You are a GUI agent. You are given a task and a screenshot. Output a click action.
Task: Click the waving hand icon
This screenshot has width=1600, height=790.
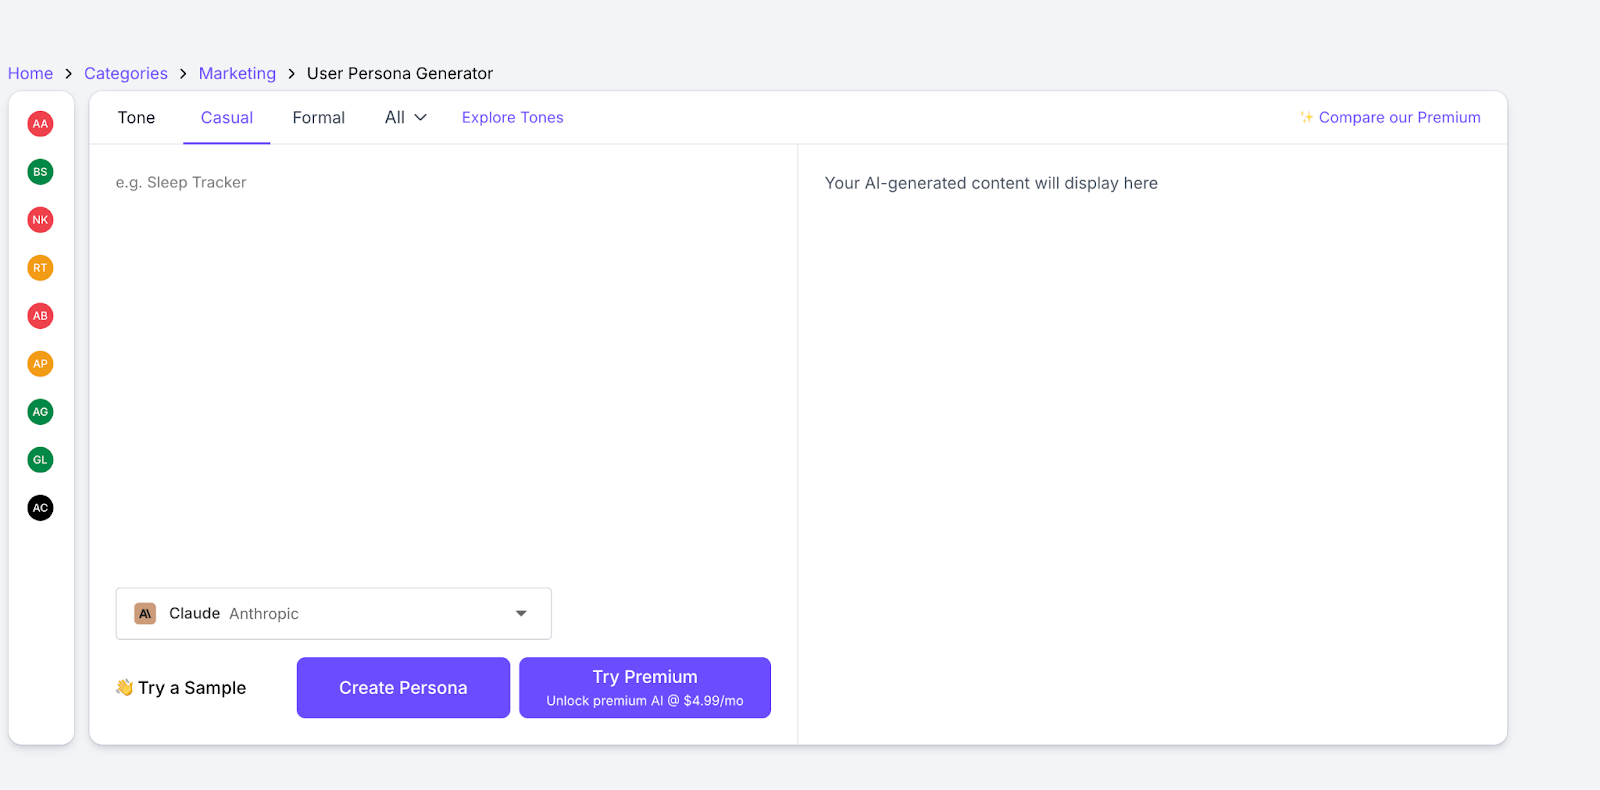coord(124,687)
